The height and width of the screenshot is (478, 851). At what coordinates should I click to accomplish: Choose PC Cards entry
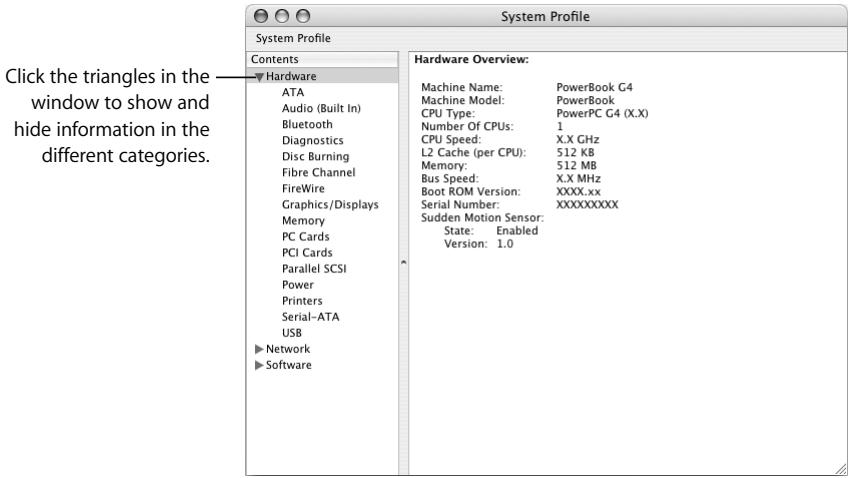(x=306, y=237)
